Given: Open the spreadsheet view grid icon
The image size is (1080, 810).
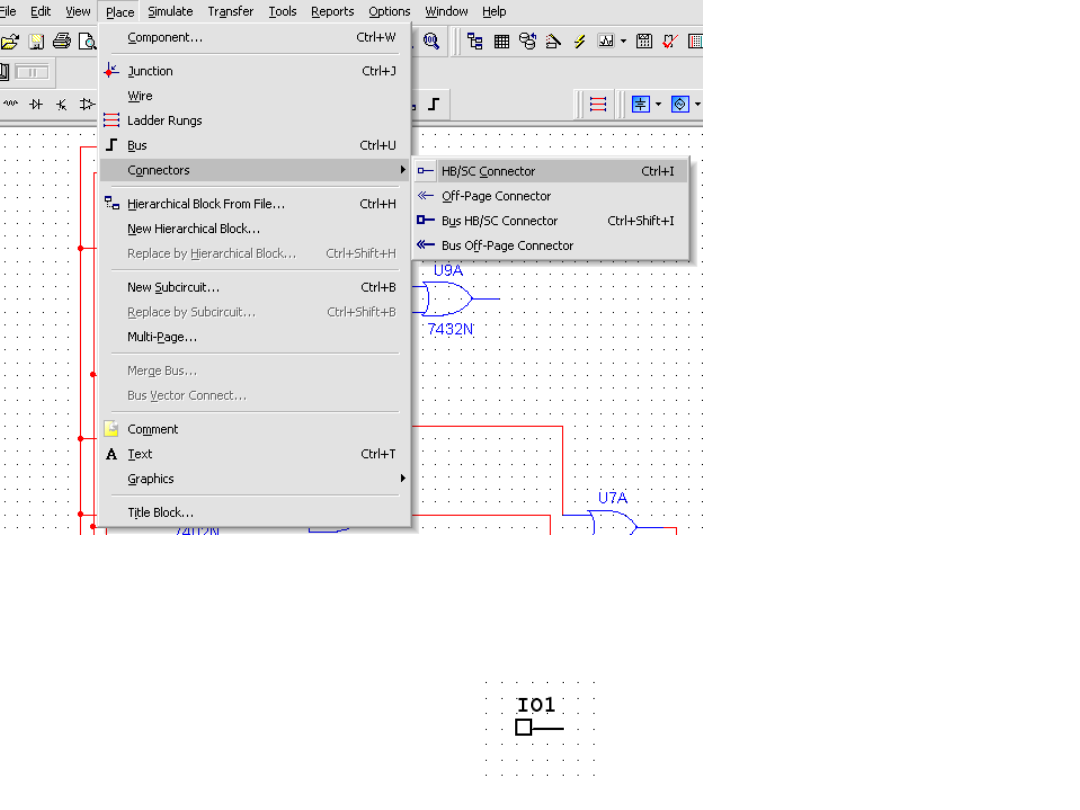Looking at the screenshot, I should (501, 41).
